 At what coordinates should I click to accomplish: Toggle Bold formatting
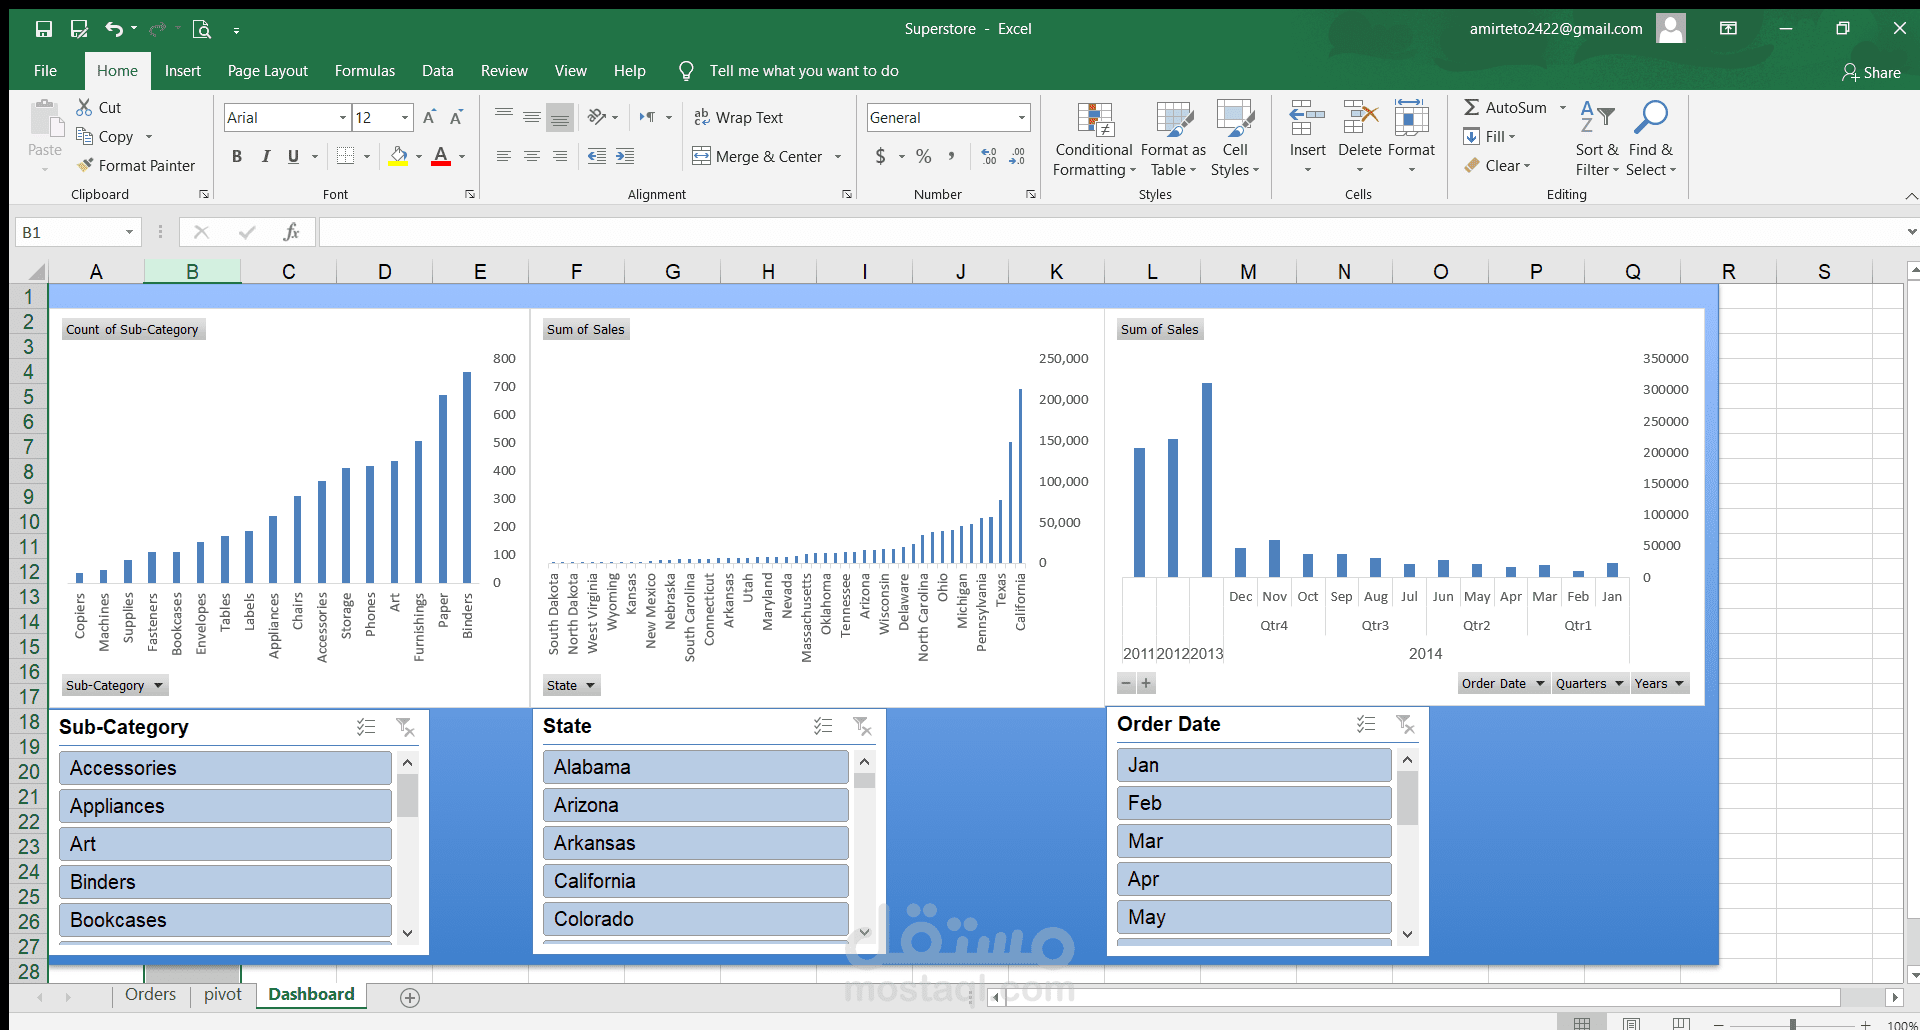click(x=237, y=156)
